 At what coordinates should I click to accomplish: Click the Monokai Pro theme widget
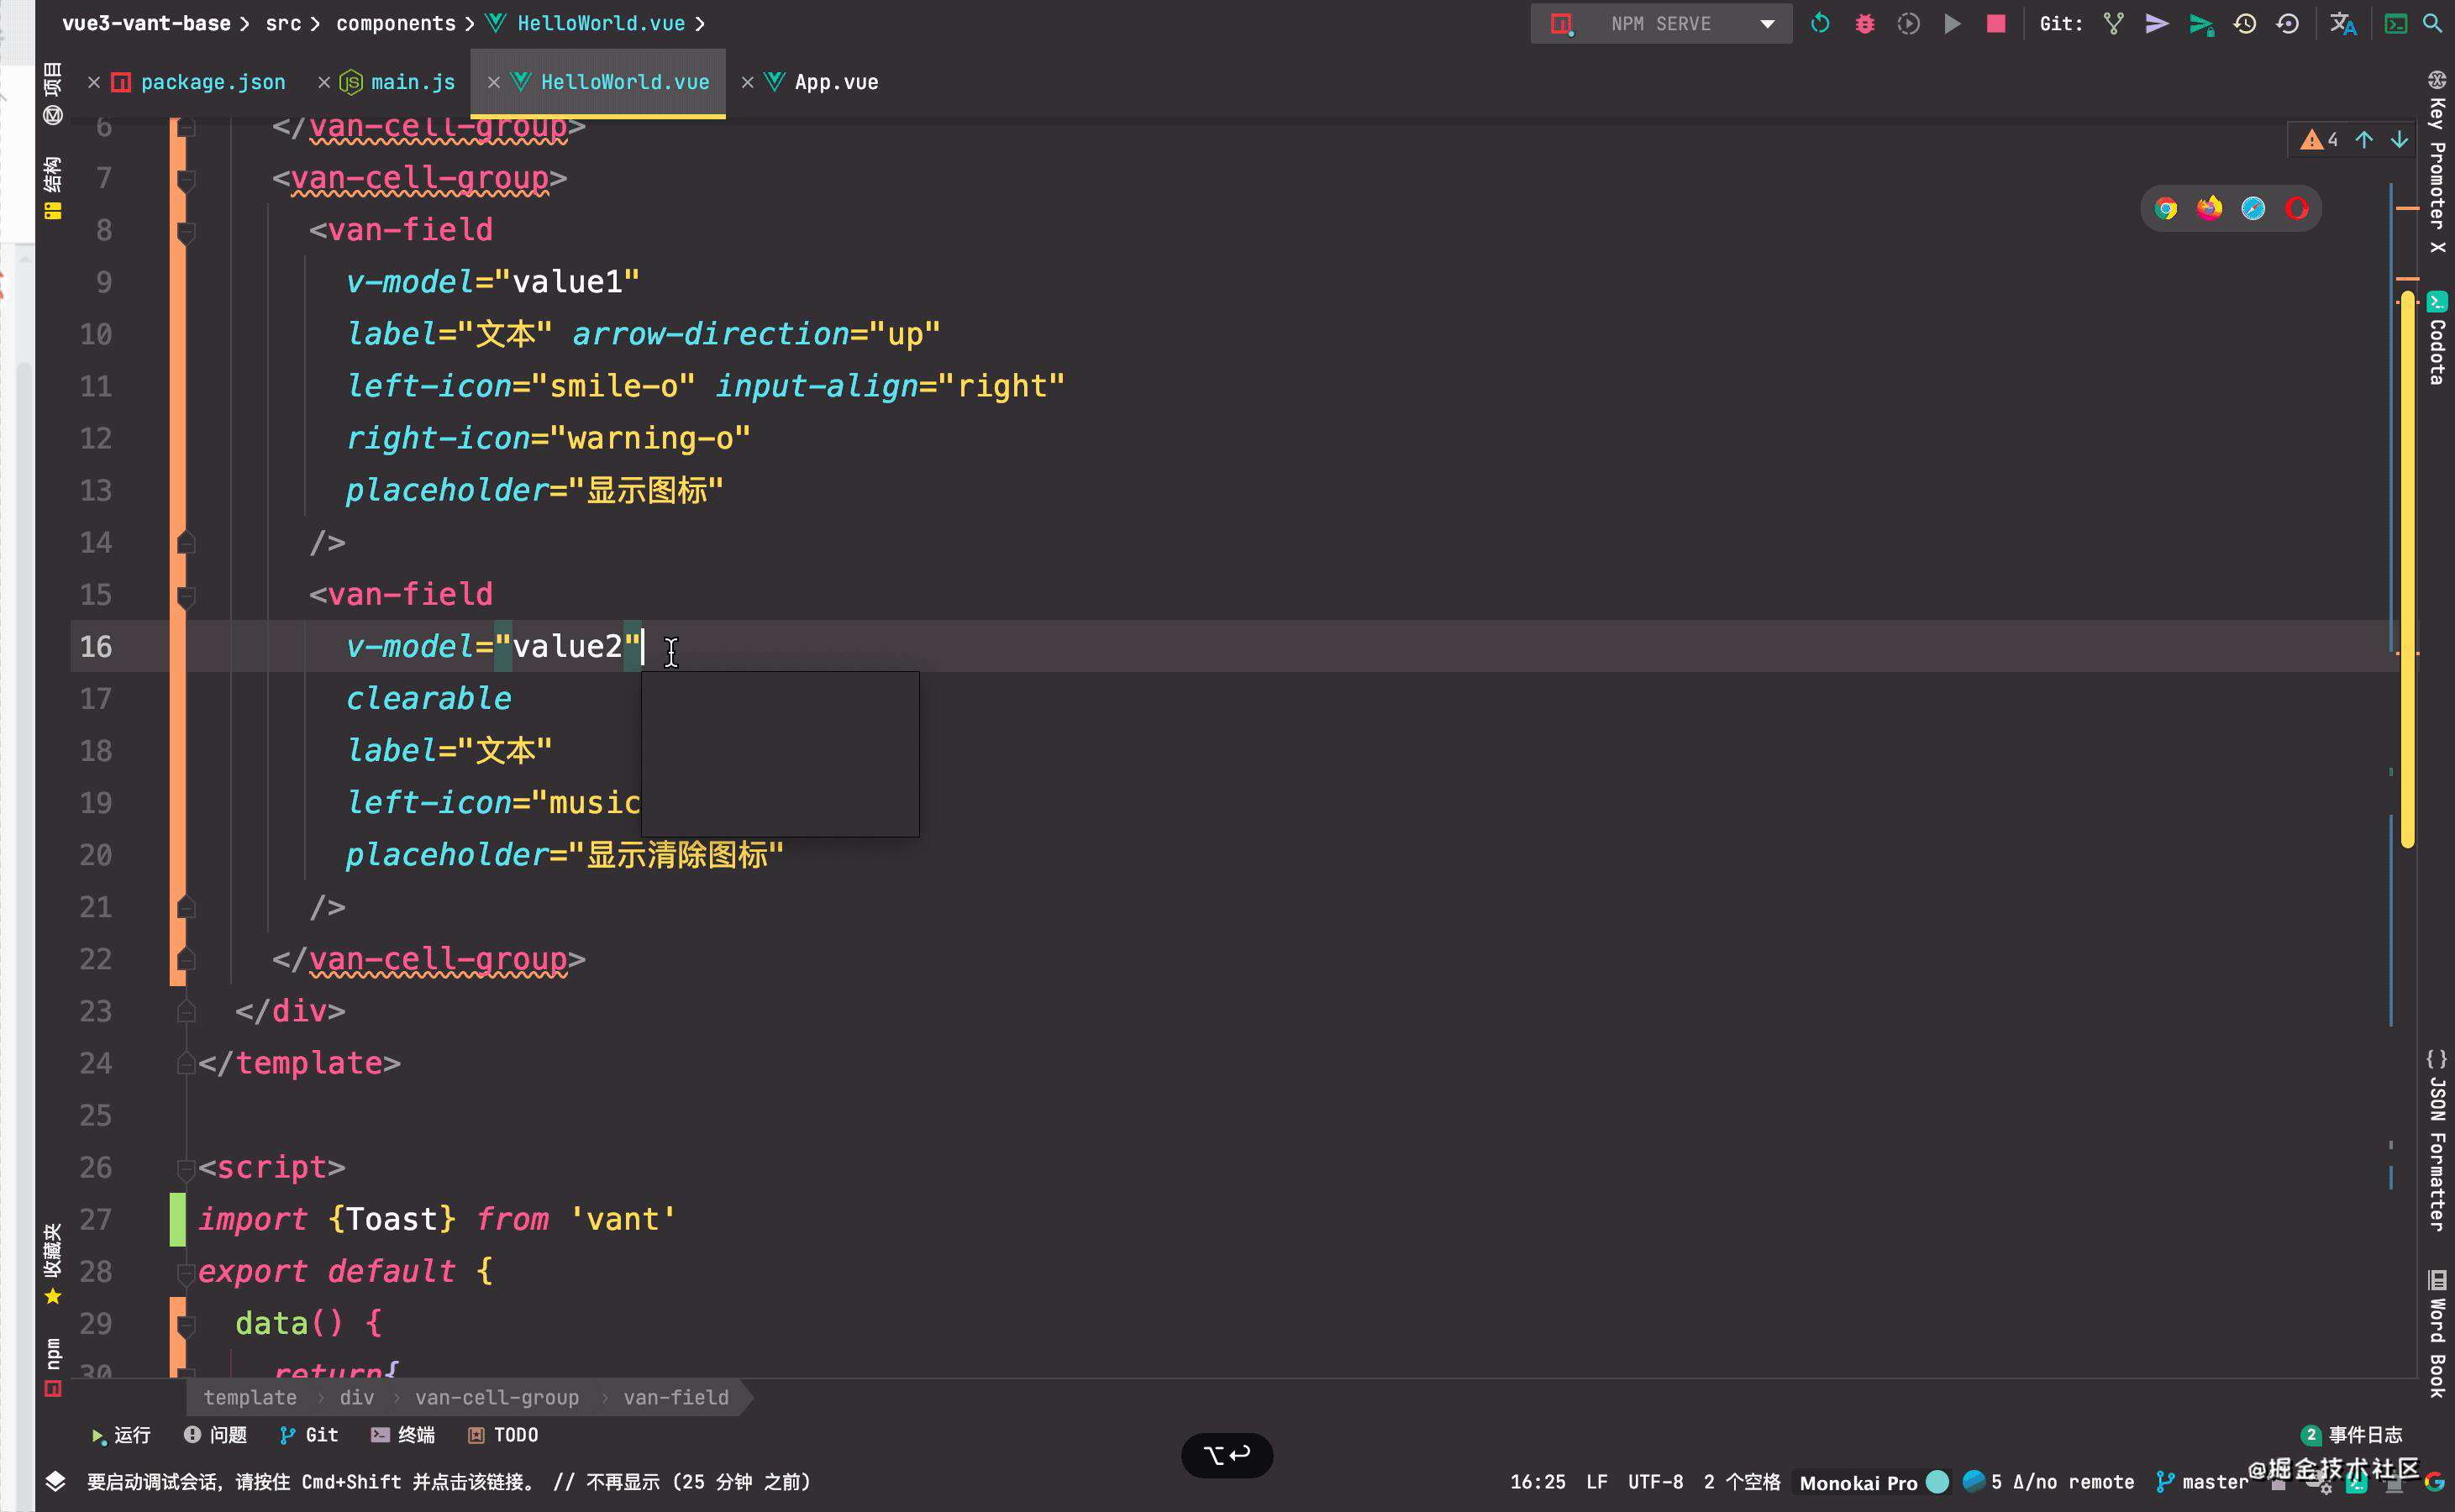pyautogui.click(x=1873, y=1482)
